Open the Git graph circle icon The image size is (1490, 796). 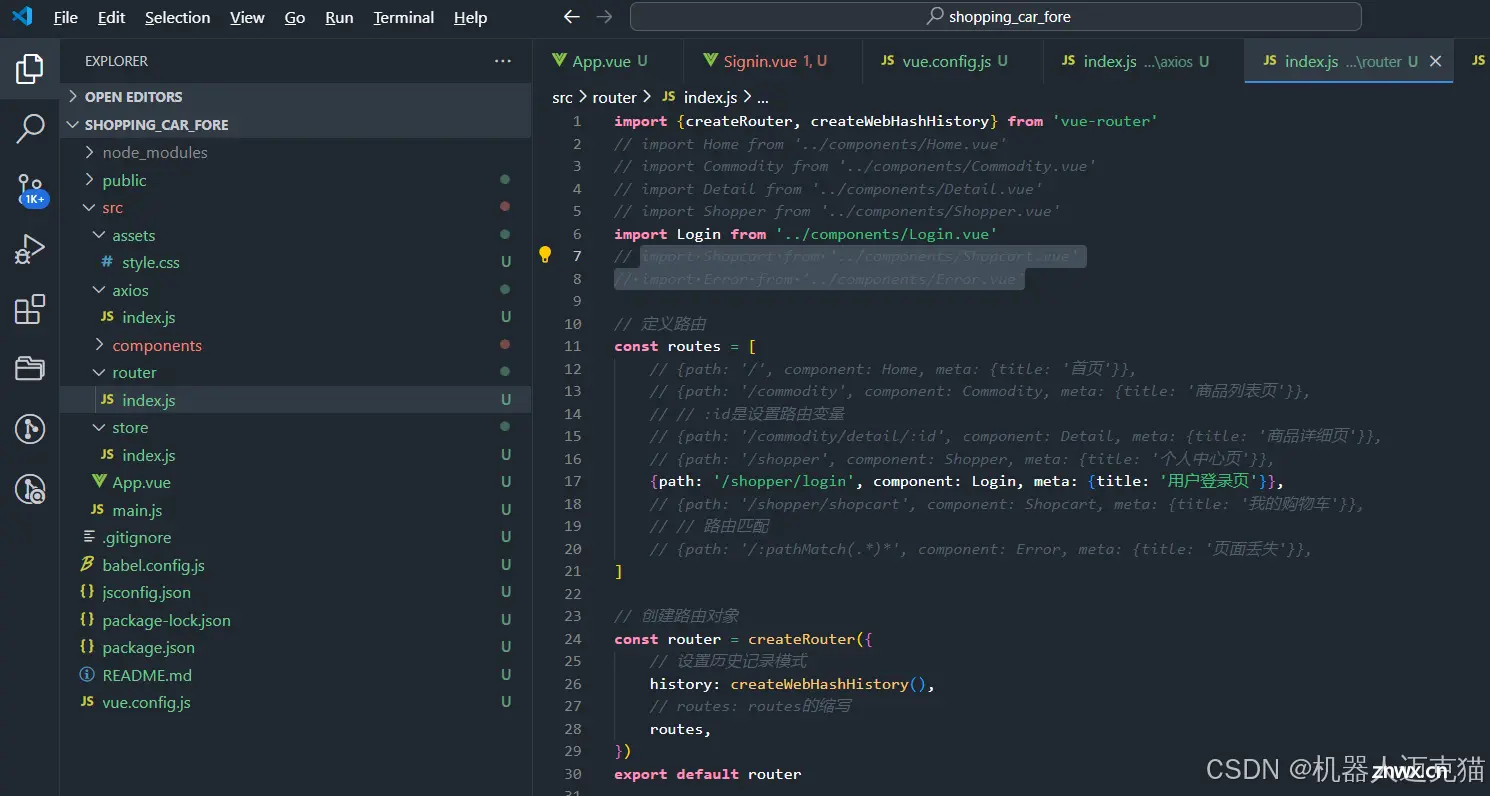click(29, 429)
